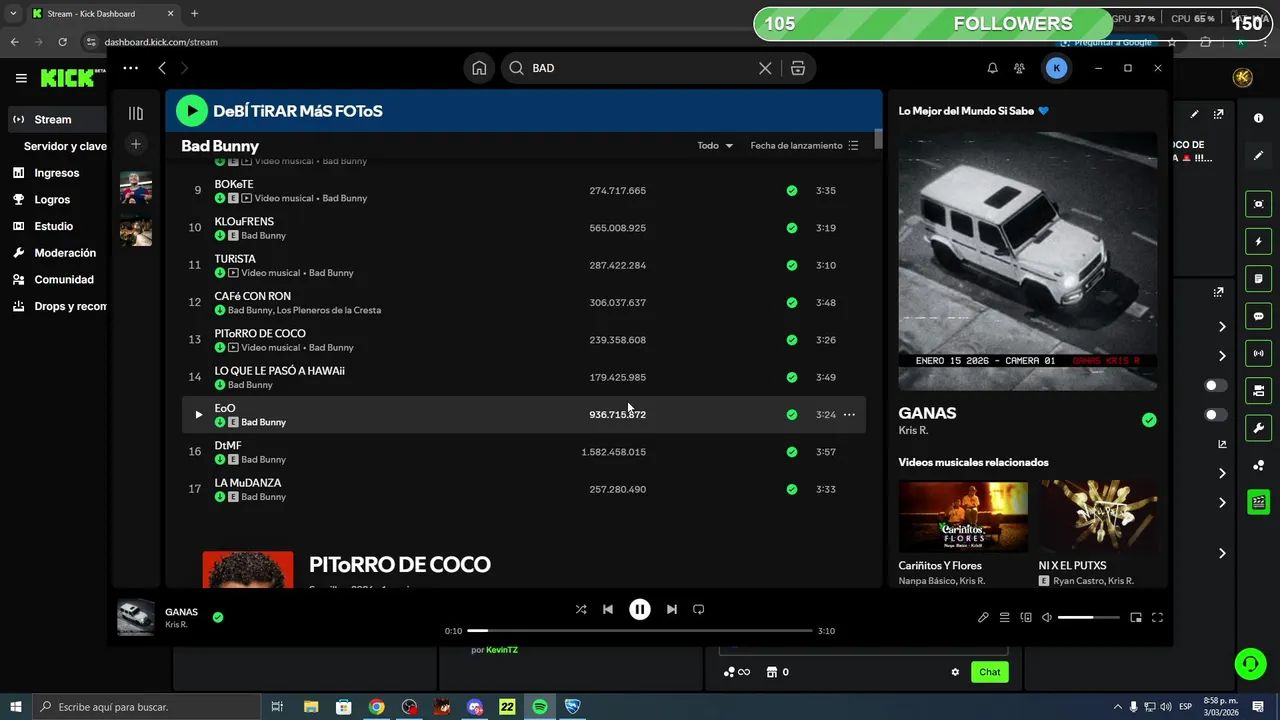Viewport: 1280px width, 720px height.
Task: Open CAFé CON RON song title
Action: [x=253, y=296]
